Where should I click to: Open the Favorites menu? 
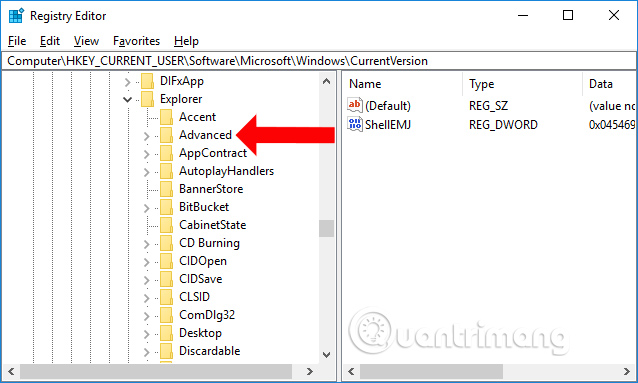pyautogui.click(x=136, y=41)
